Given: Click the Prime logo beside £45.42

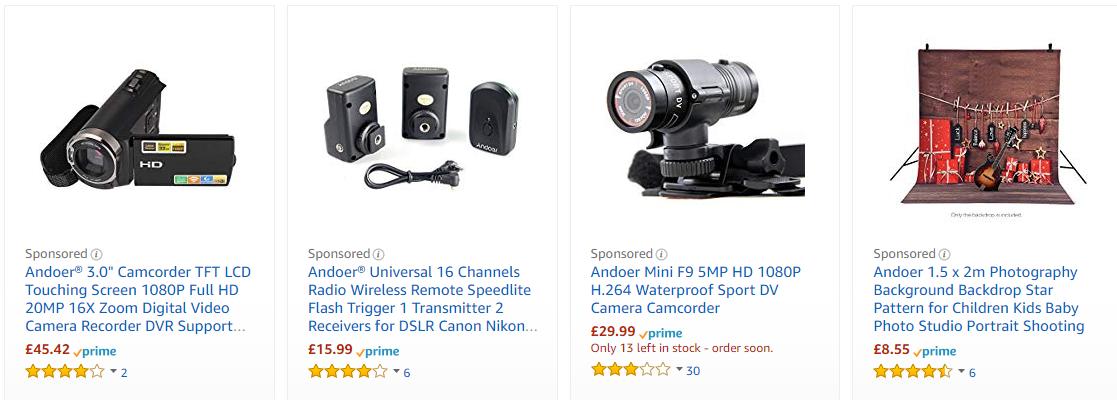Looking at the screenshot, I should (x=95, y=351).
